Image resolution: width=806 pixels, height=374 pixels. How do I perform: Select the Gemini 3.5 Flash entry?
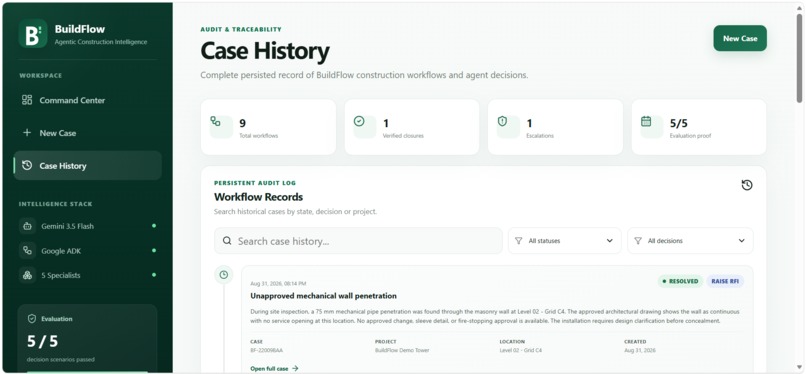(87, 226)
